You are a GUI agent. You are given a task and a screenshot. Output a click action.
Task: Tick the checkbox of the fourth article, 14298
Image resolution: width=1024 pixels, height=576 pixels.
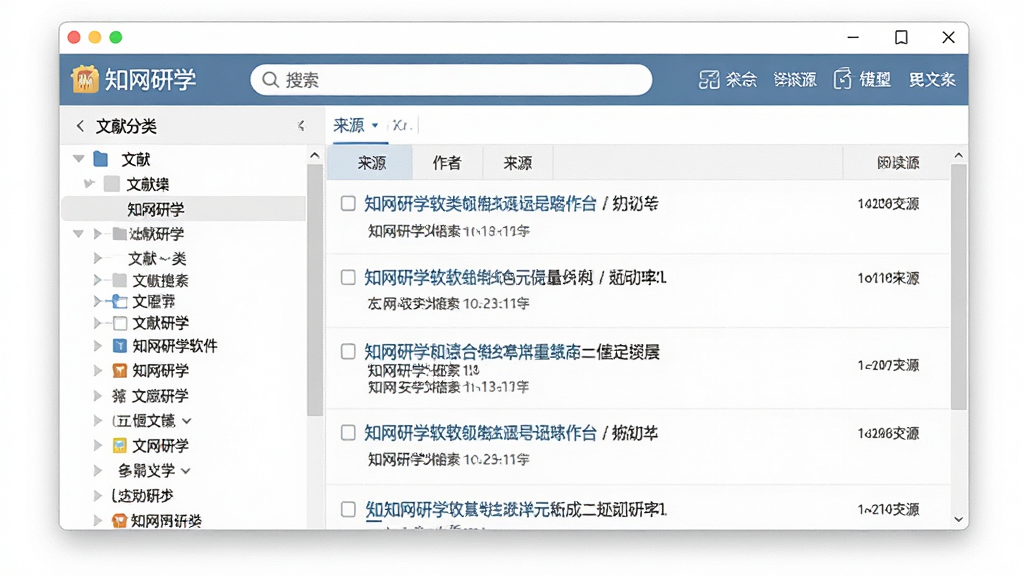(348, 433)
